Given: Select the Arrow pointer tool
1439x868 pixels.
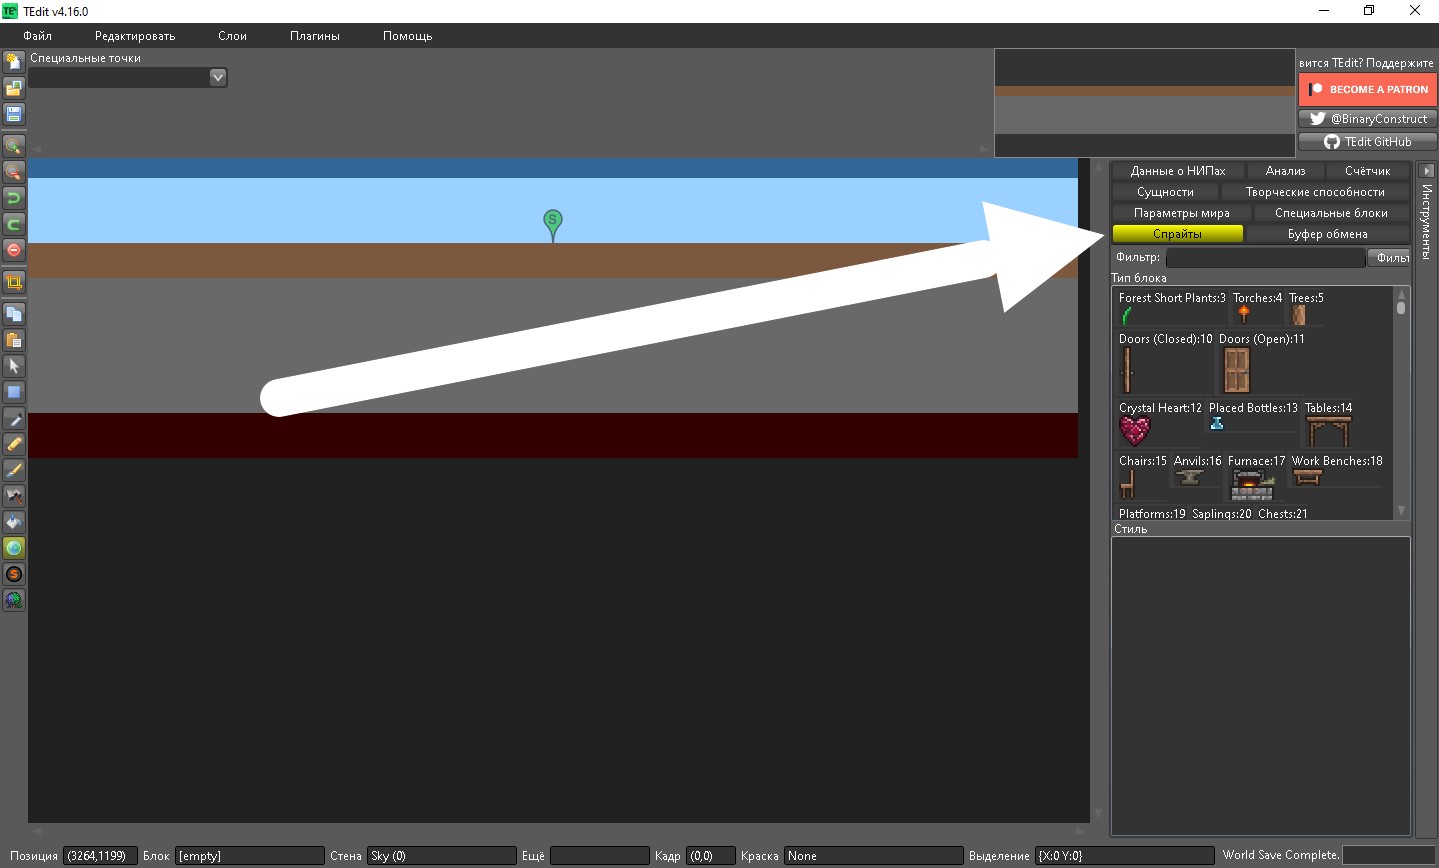Looking at the screenshot, I should (x=14, y=366).
